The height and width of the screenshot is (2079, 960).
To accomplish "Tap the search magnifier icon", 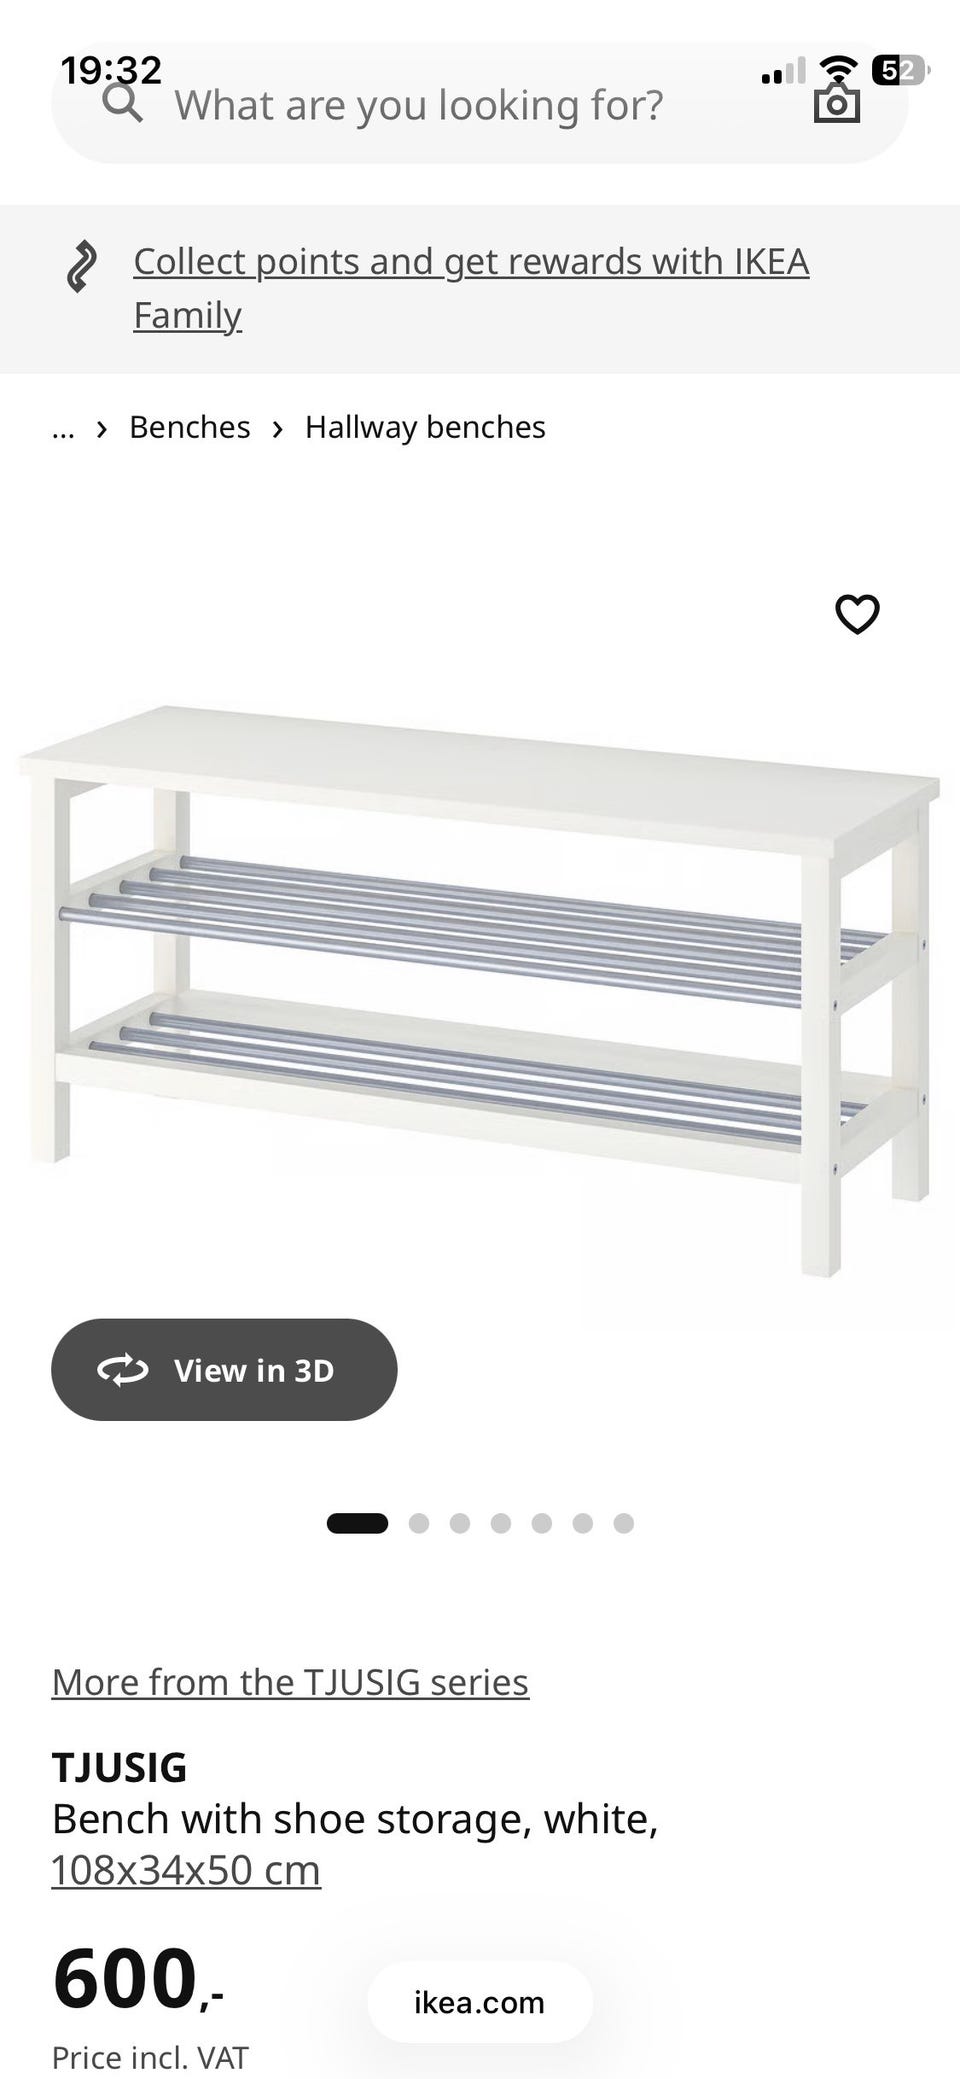I will point(123,103).
